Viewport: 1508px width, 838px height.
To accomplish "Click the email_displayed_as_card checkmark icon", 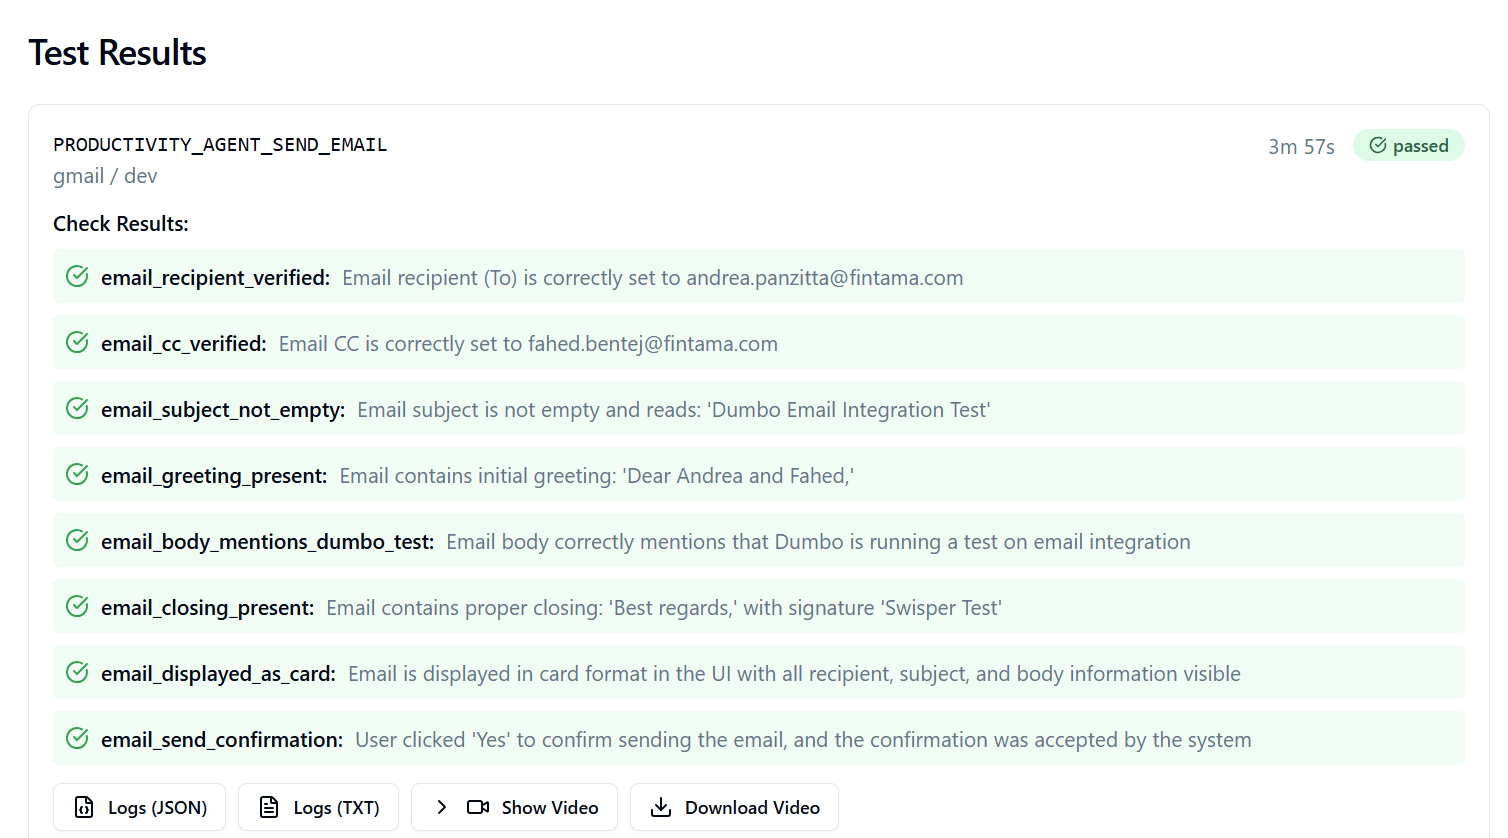I will 77,673.
